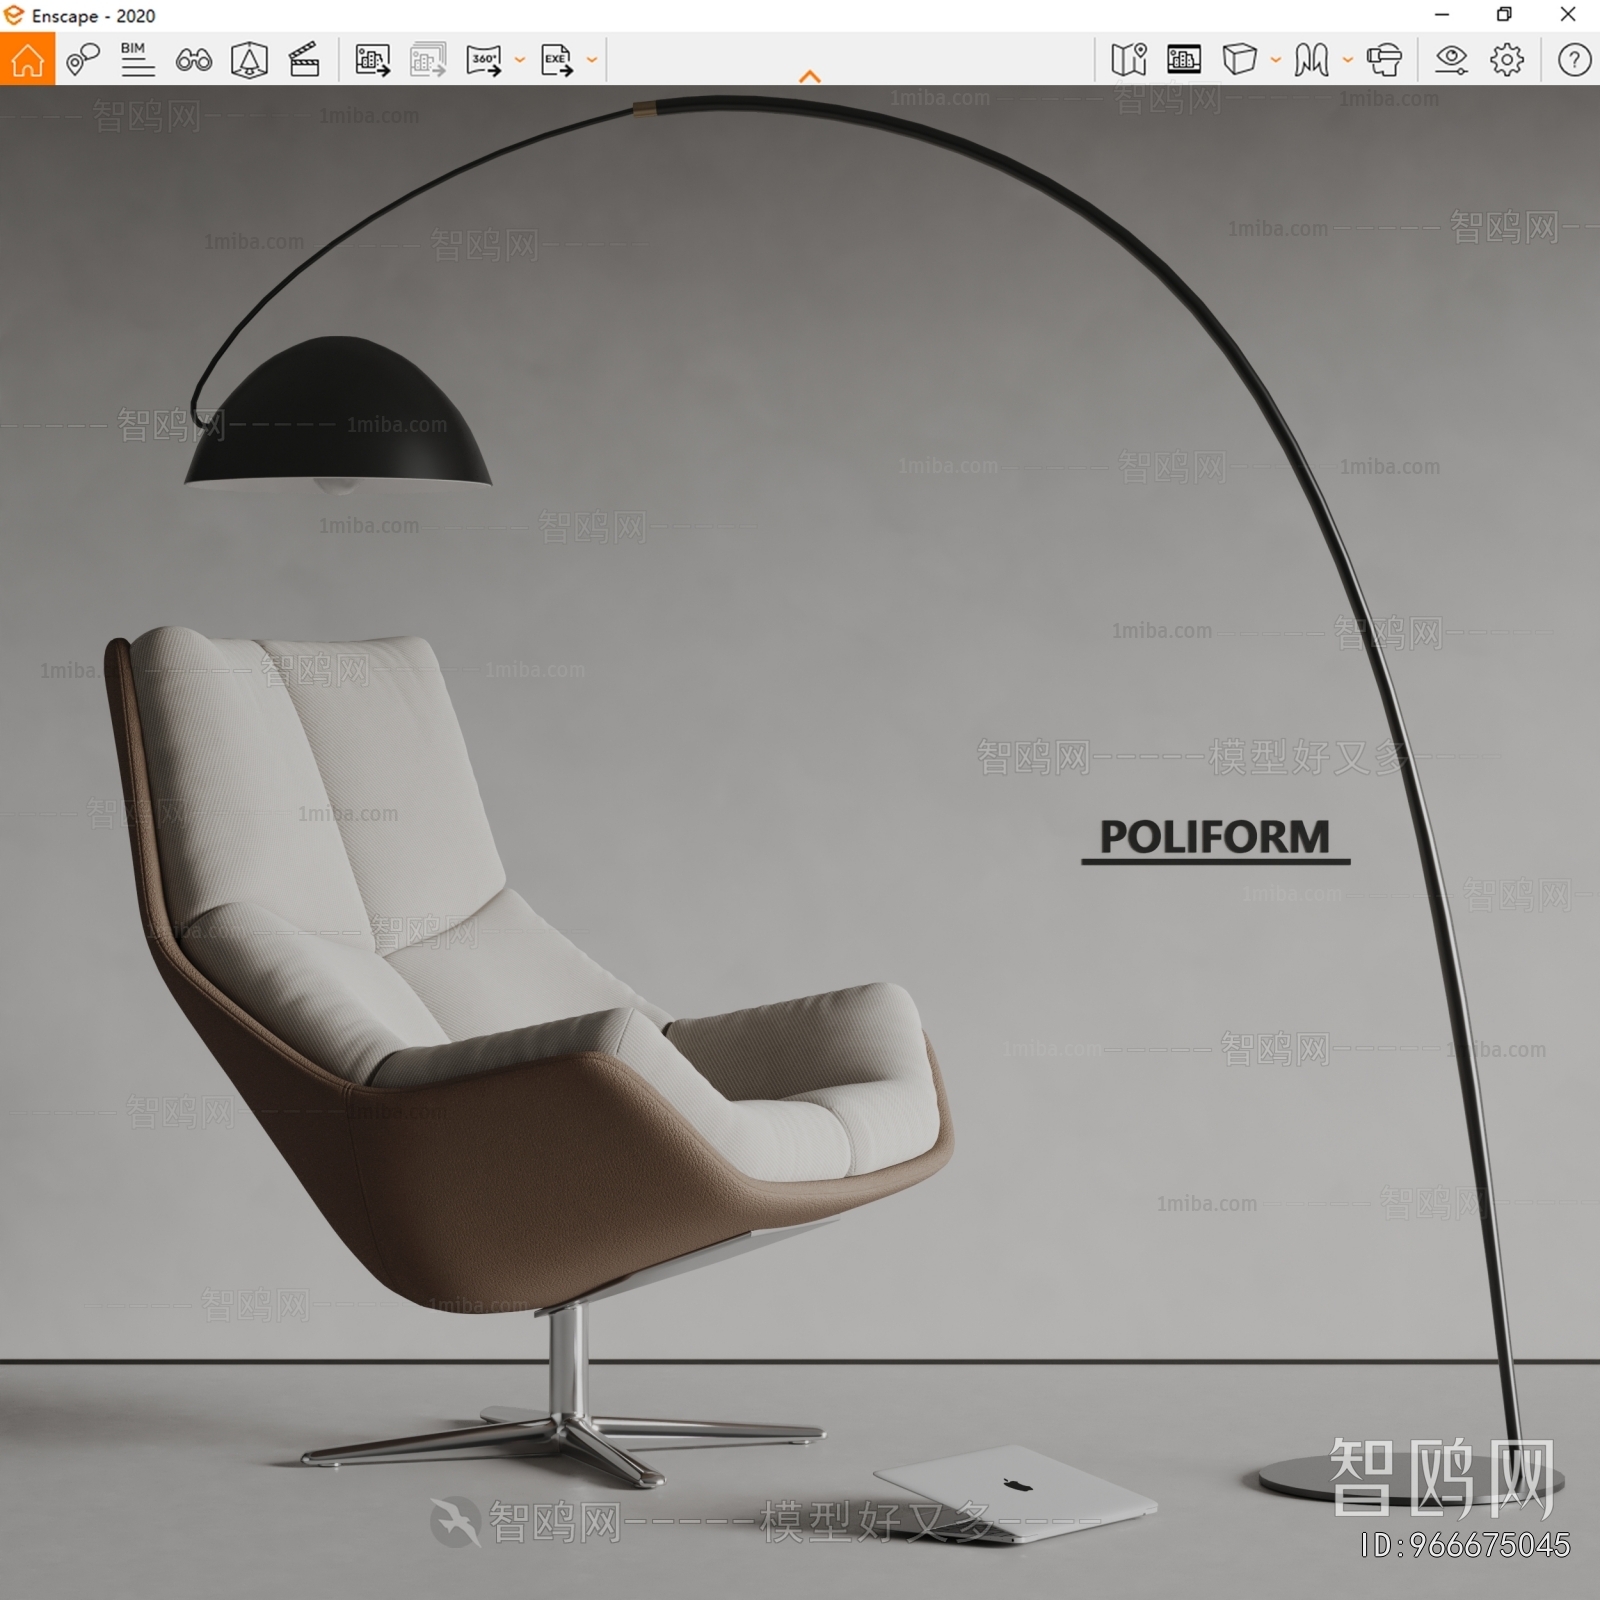
Task: Open the help question mark
Action: click(1574, 60)
